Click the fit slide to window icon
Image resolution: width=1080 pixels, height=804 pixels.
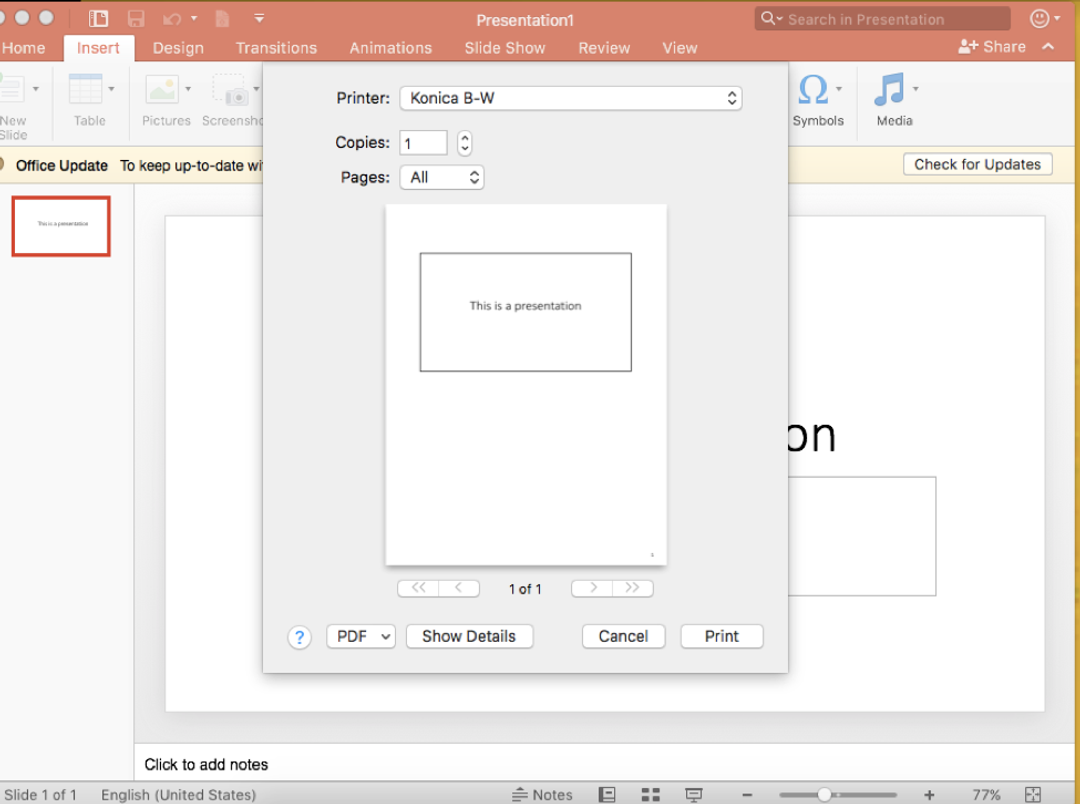[1033, 794]
